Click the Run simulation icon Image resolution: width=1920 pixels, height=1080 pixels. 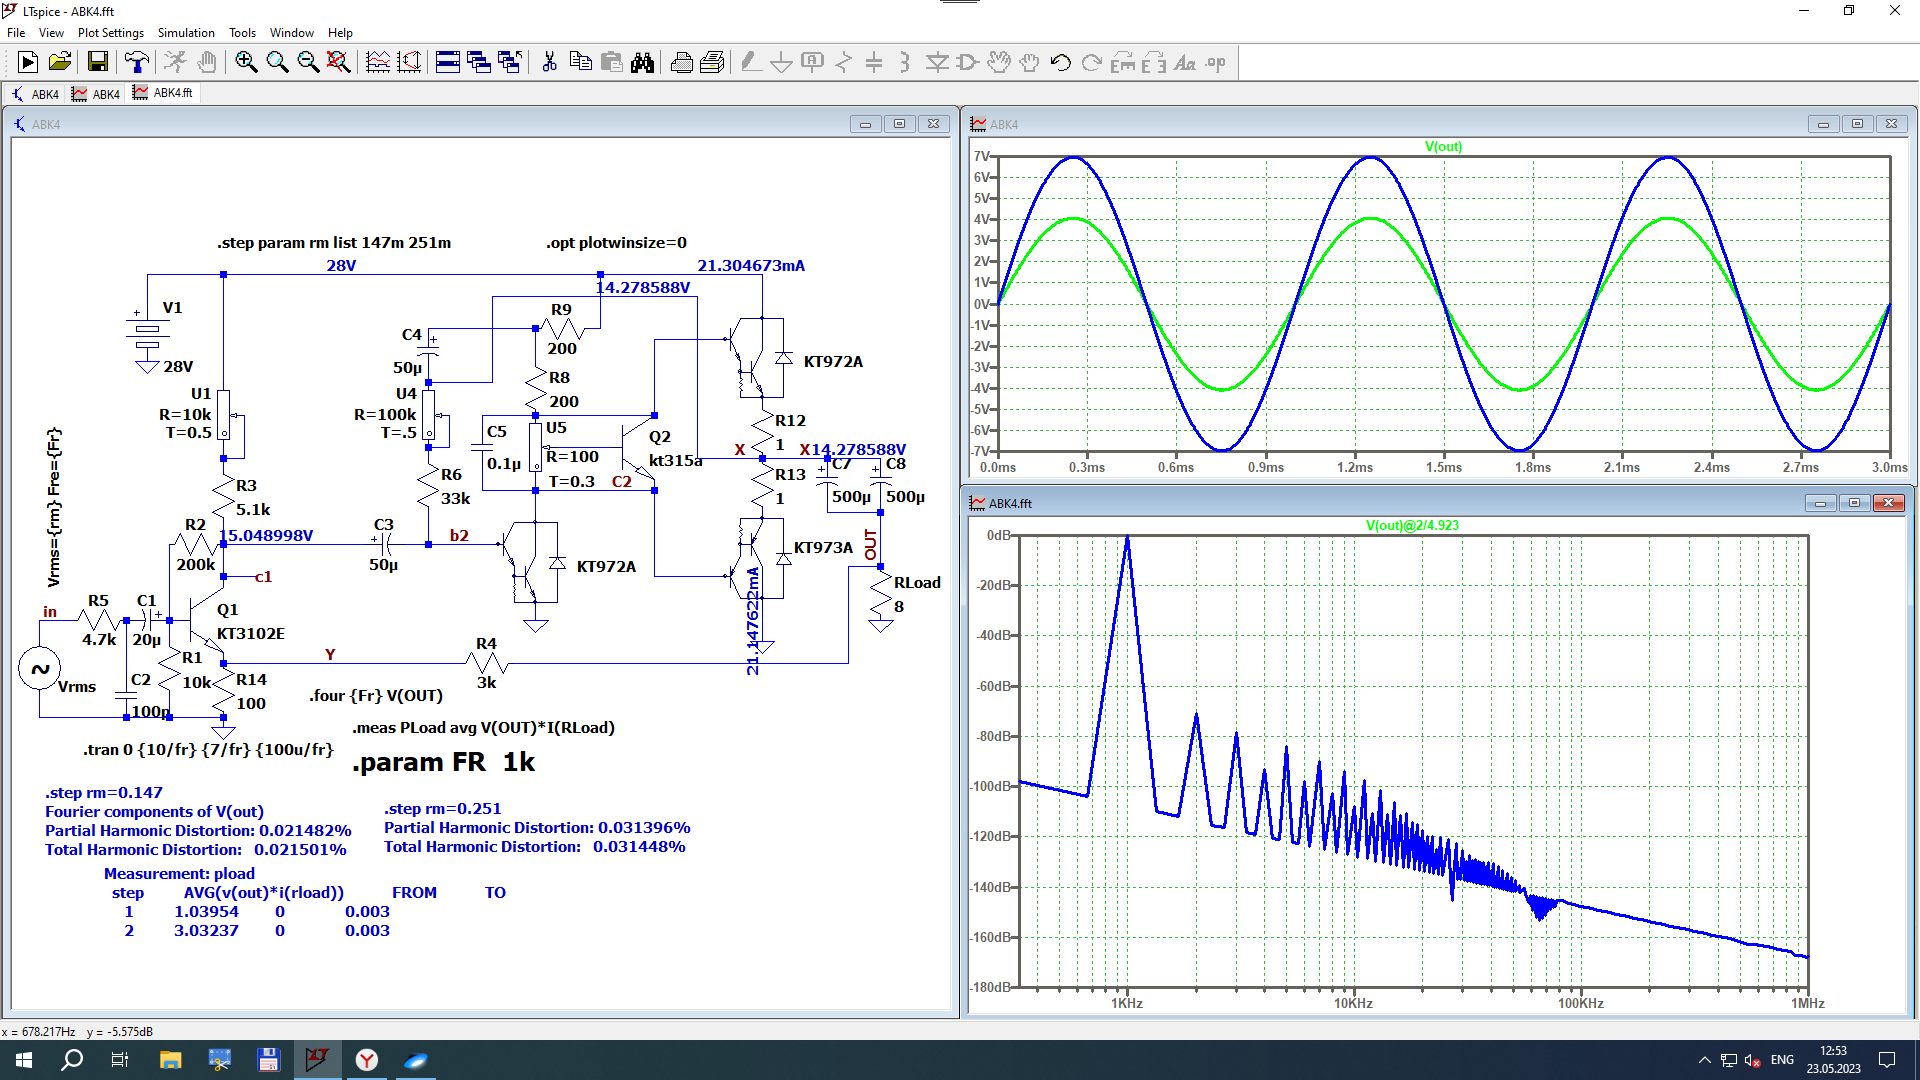click(28, 63)
